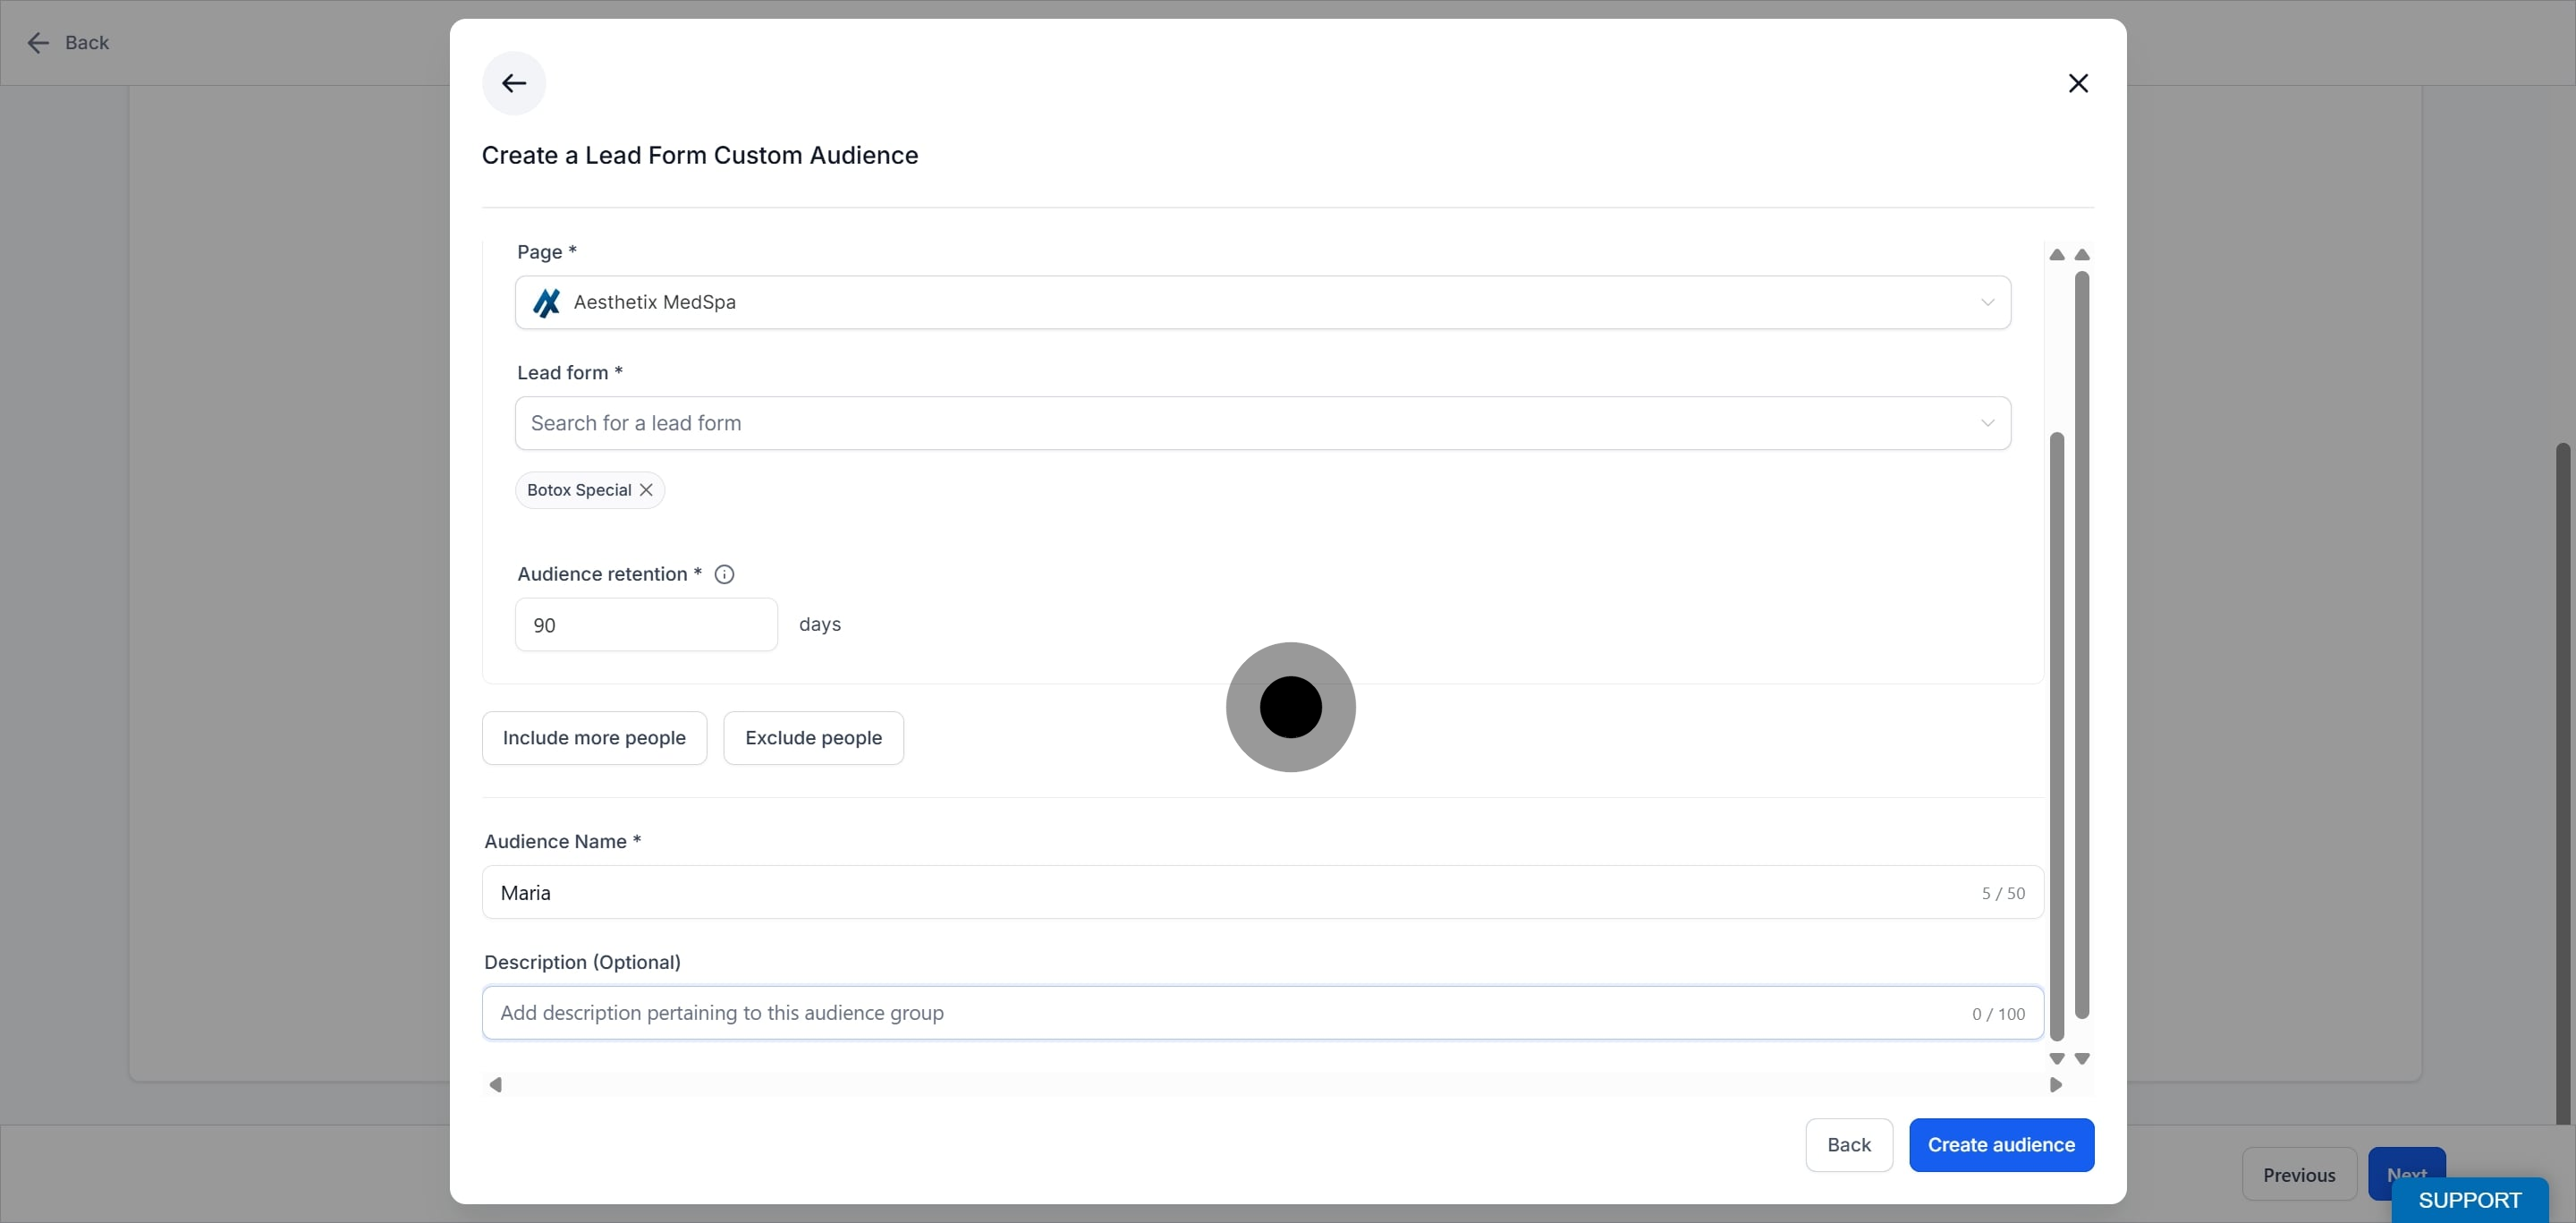Click the Audience retention days field
This screenshot has height=1223, width=2576.
pyautogui.click(x=646, y=625)
